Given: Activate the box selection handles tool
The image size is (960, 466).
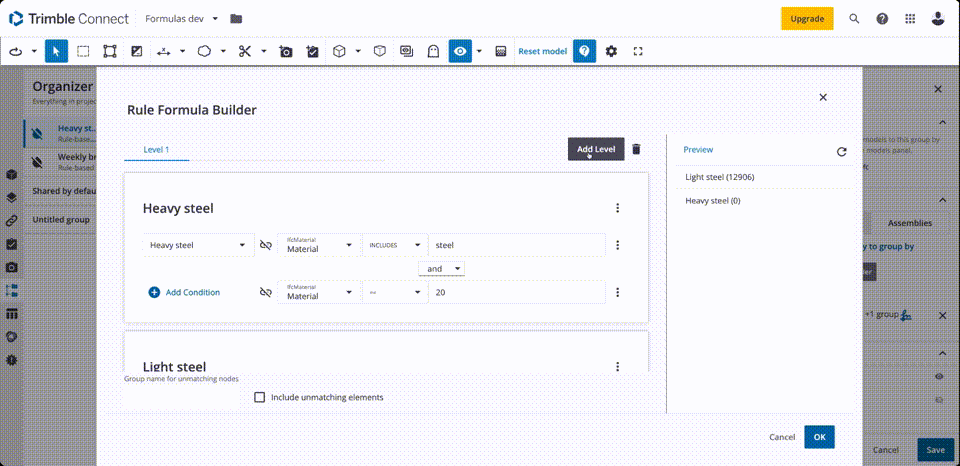Looking at the screenshot, I should [x=110, y=51].
